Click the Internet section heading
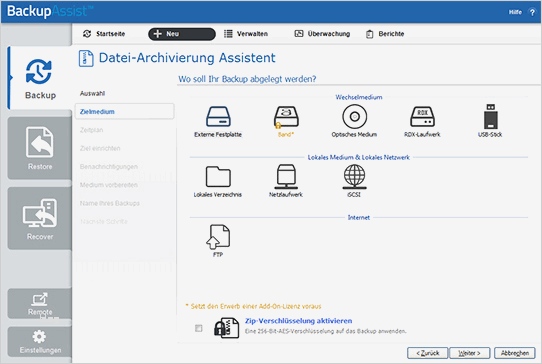The height and width of the screenshot is (364, 542). pyautogui.click(x=358, y=217)
